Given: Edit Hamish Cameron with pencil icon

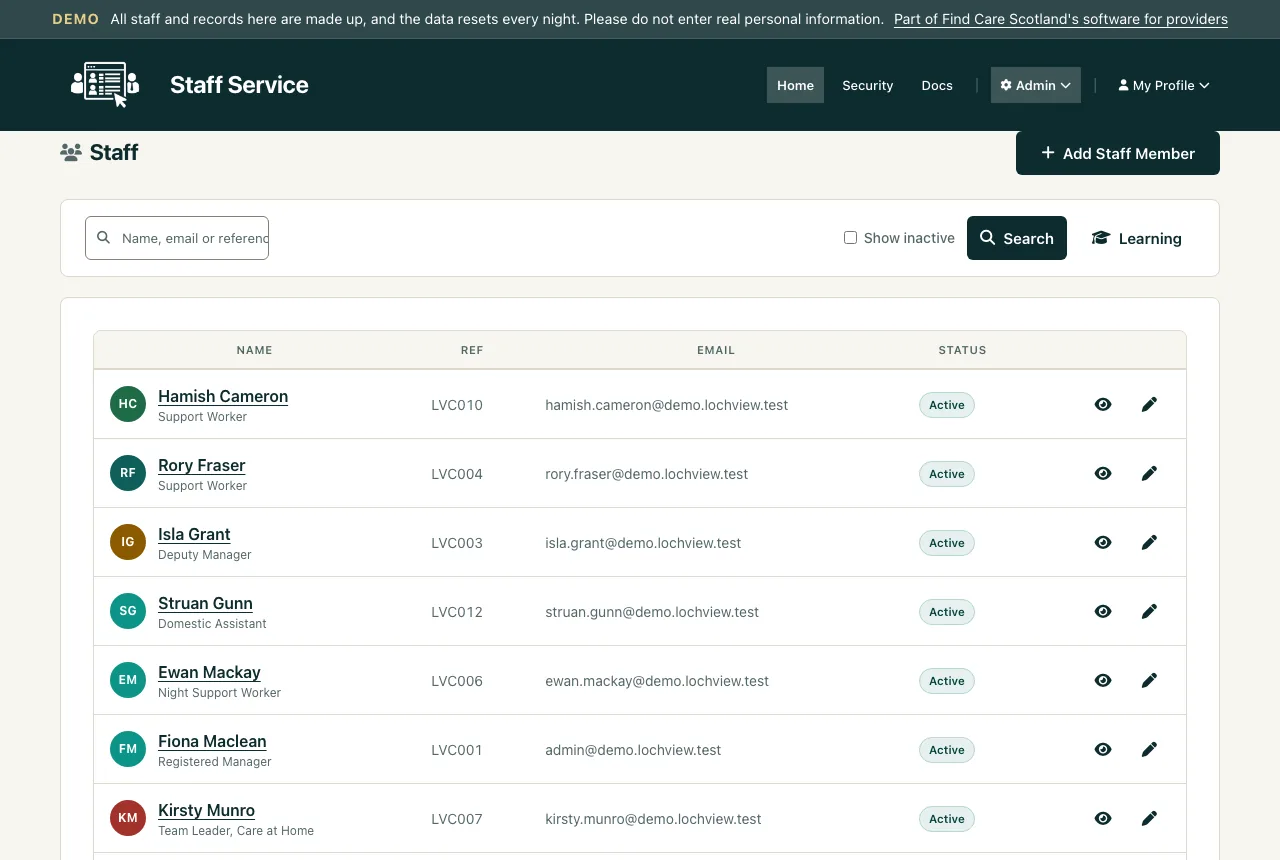Looking at the screenshot, I should click(1149, 404).
